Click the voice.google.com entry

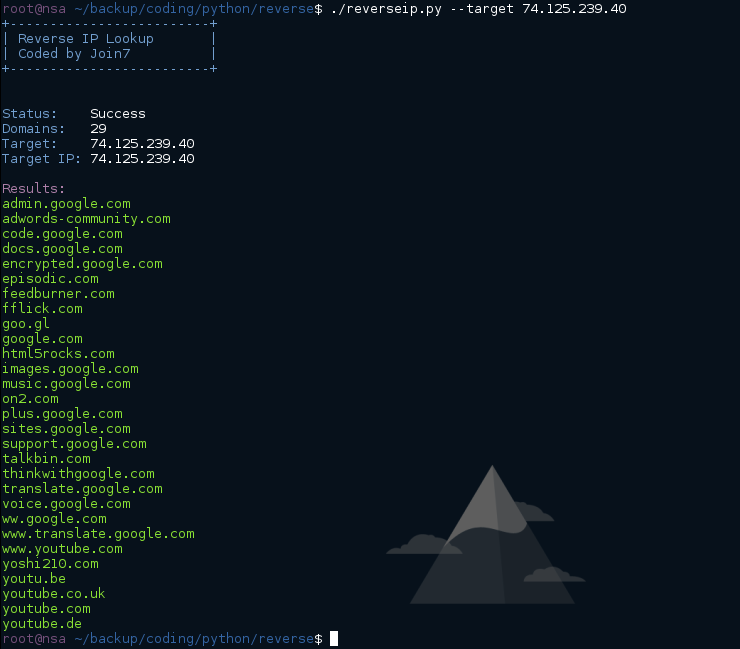[66, 504]
